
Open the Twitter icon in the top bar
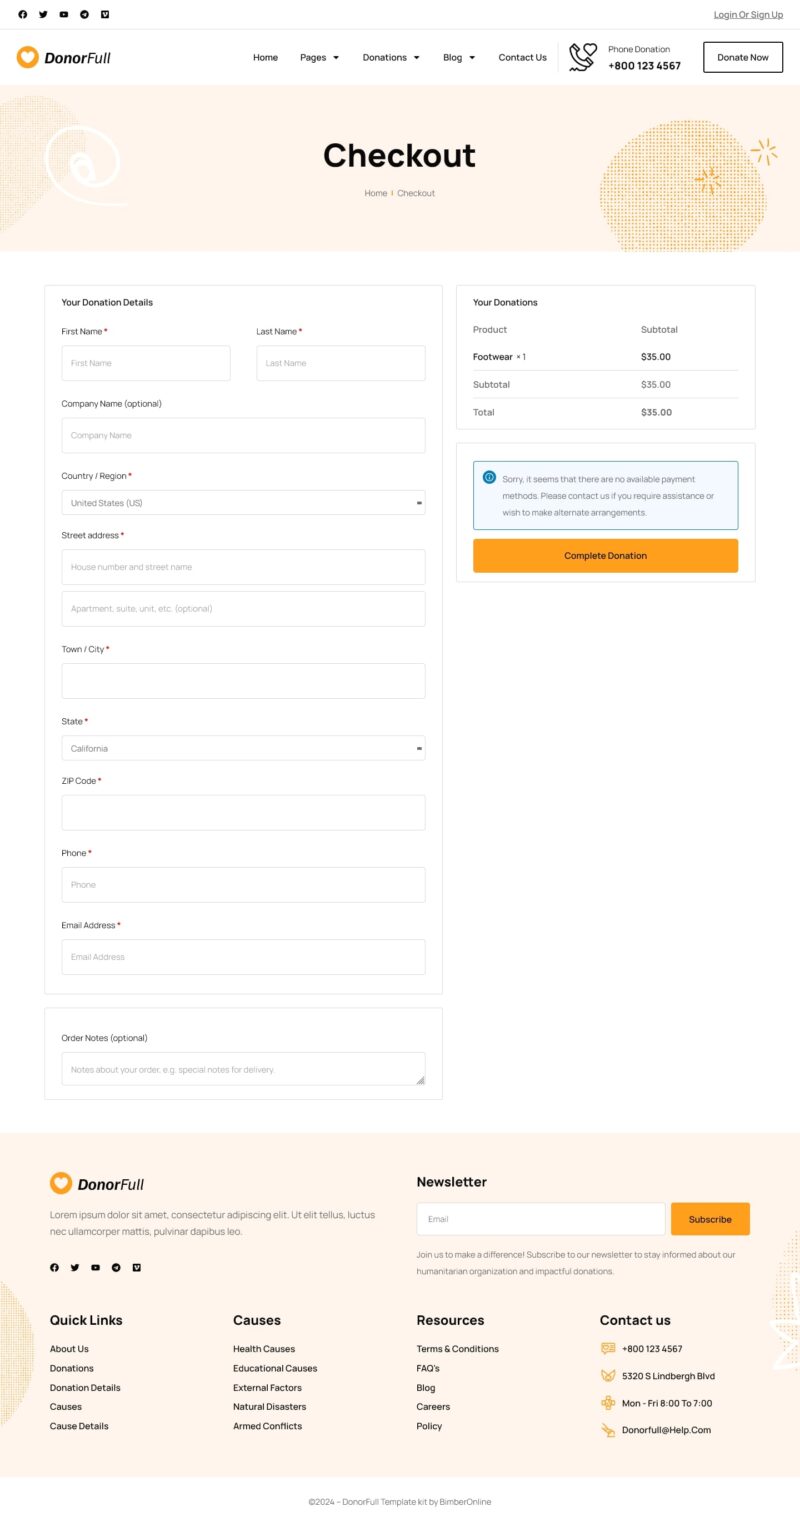(43, 14)
